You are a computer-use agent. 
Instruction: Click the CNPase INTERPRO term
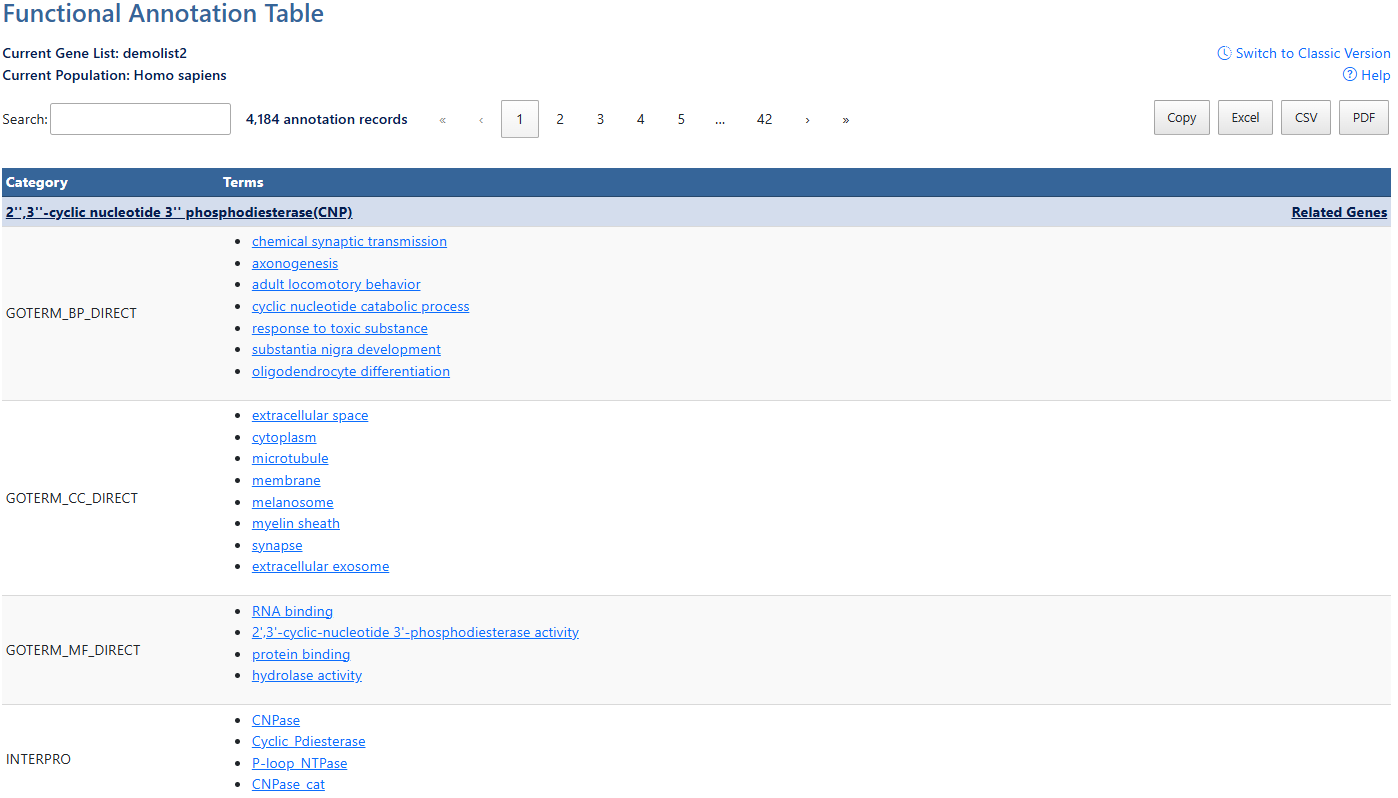(275, 719)
